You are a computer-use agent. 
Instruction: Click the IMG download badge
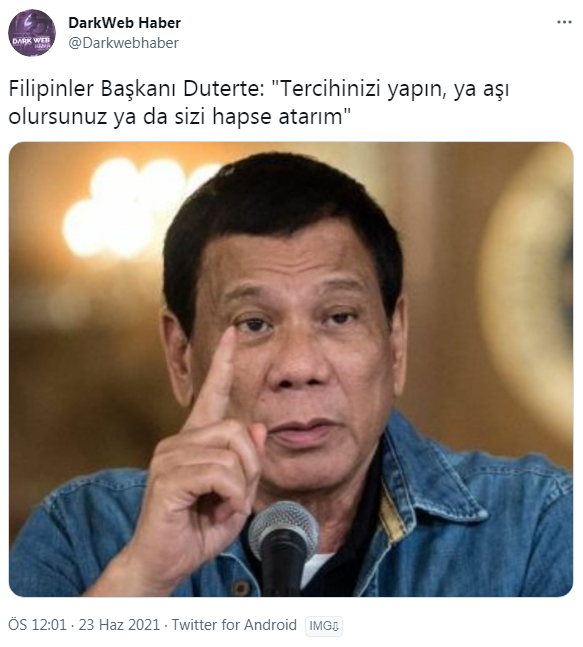324,626
